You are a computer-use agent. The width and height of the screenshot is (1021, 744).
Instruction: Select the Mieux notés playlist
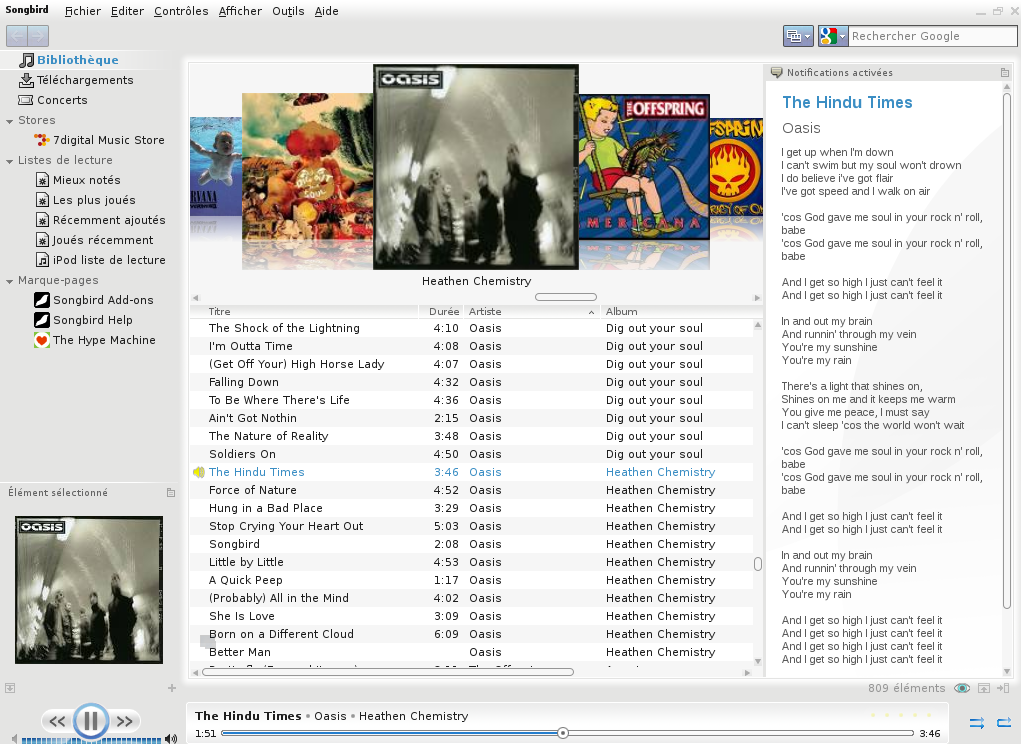(x=86, y=180)
